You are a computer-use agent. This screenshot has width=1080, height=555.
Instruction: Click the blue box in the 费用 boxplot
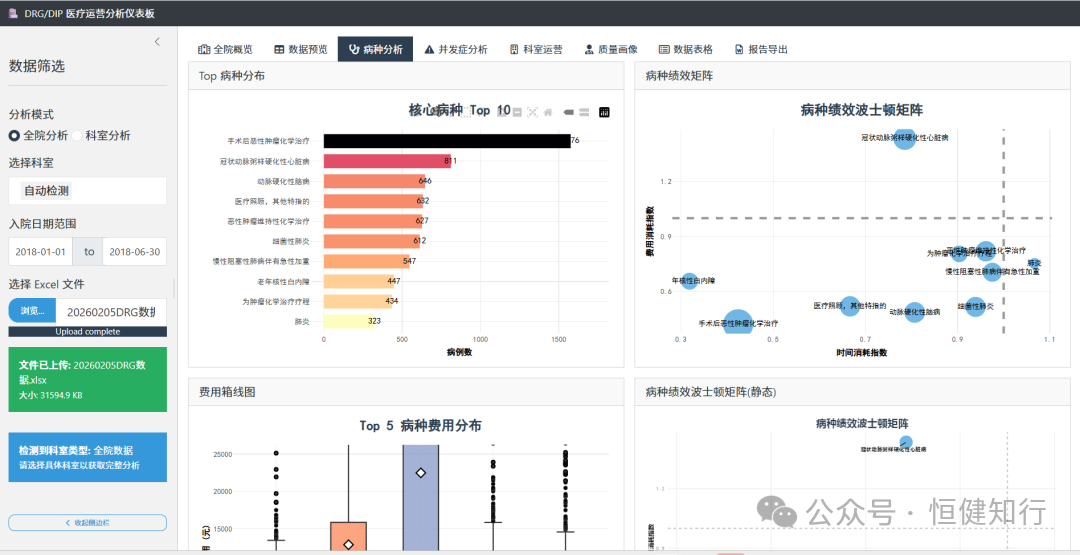point(421,497)
